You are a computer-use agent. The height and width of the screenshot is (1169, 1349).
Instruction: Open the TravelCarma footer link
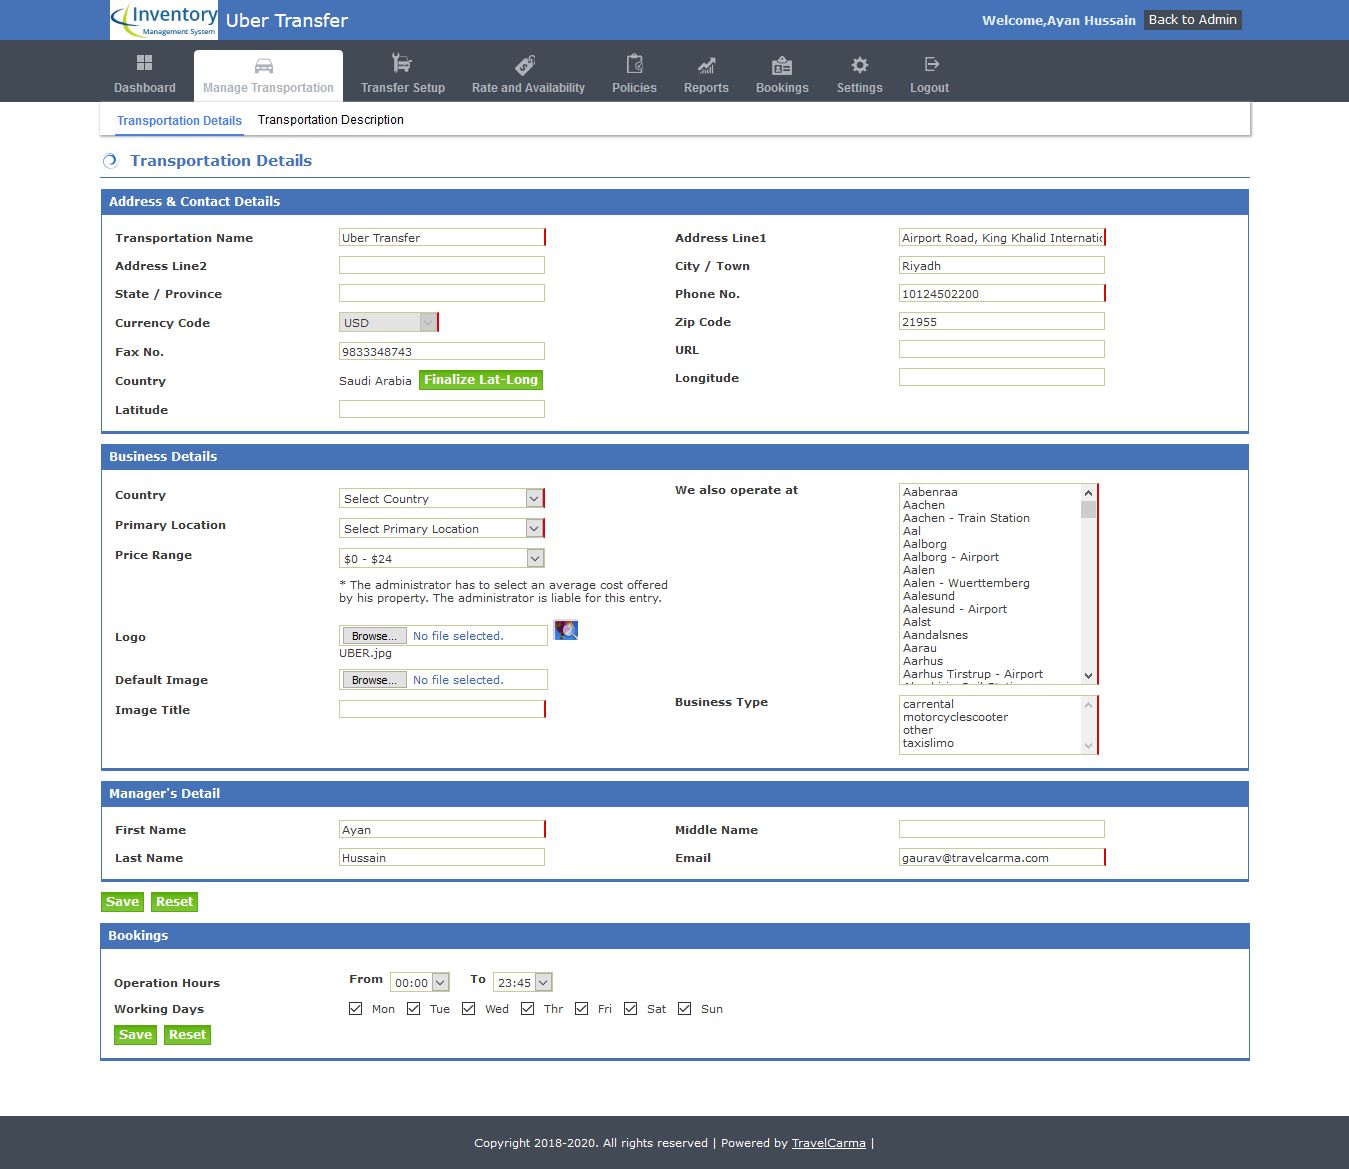click(828, 1143)
